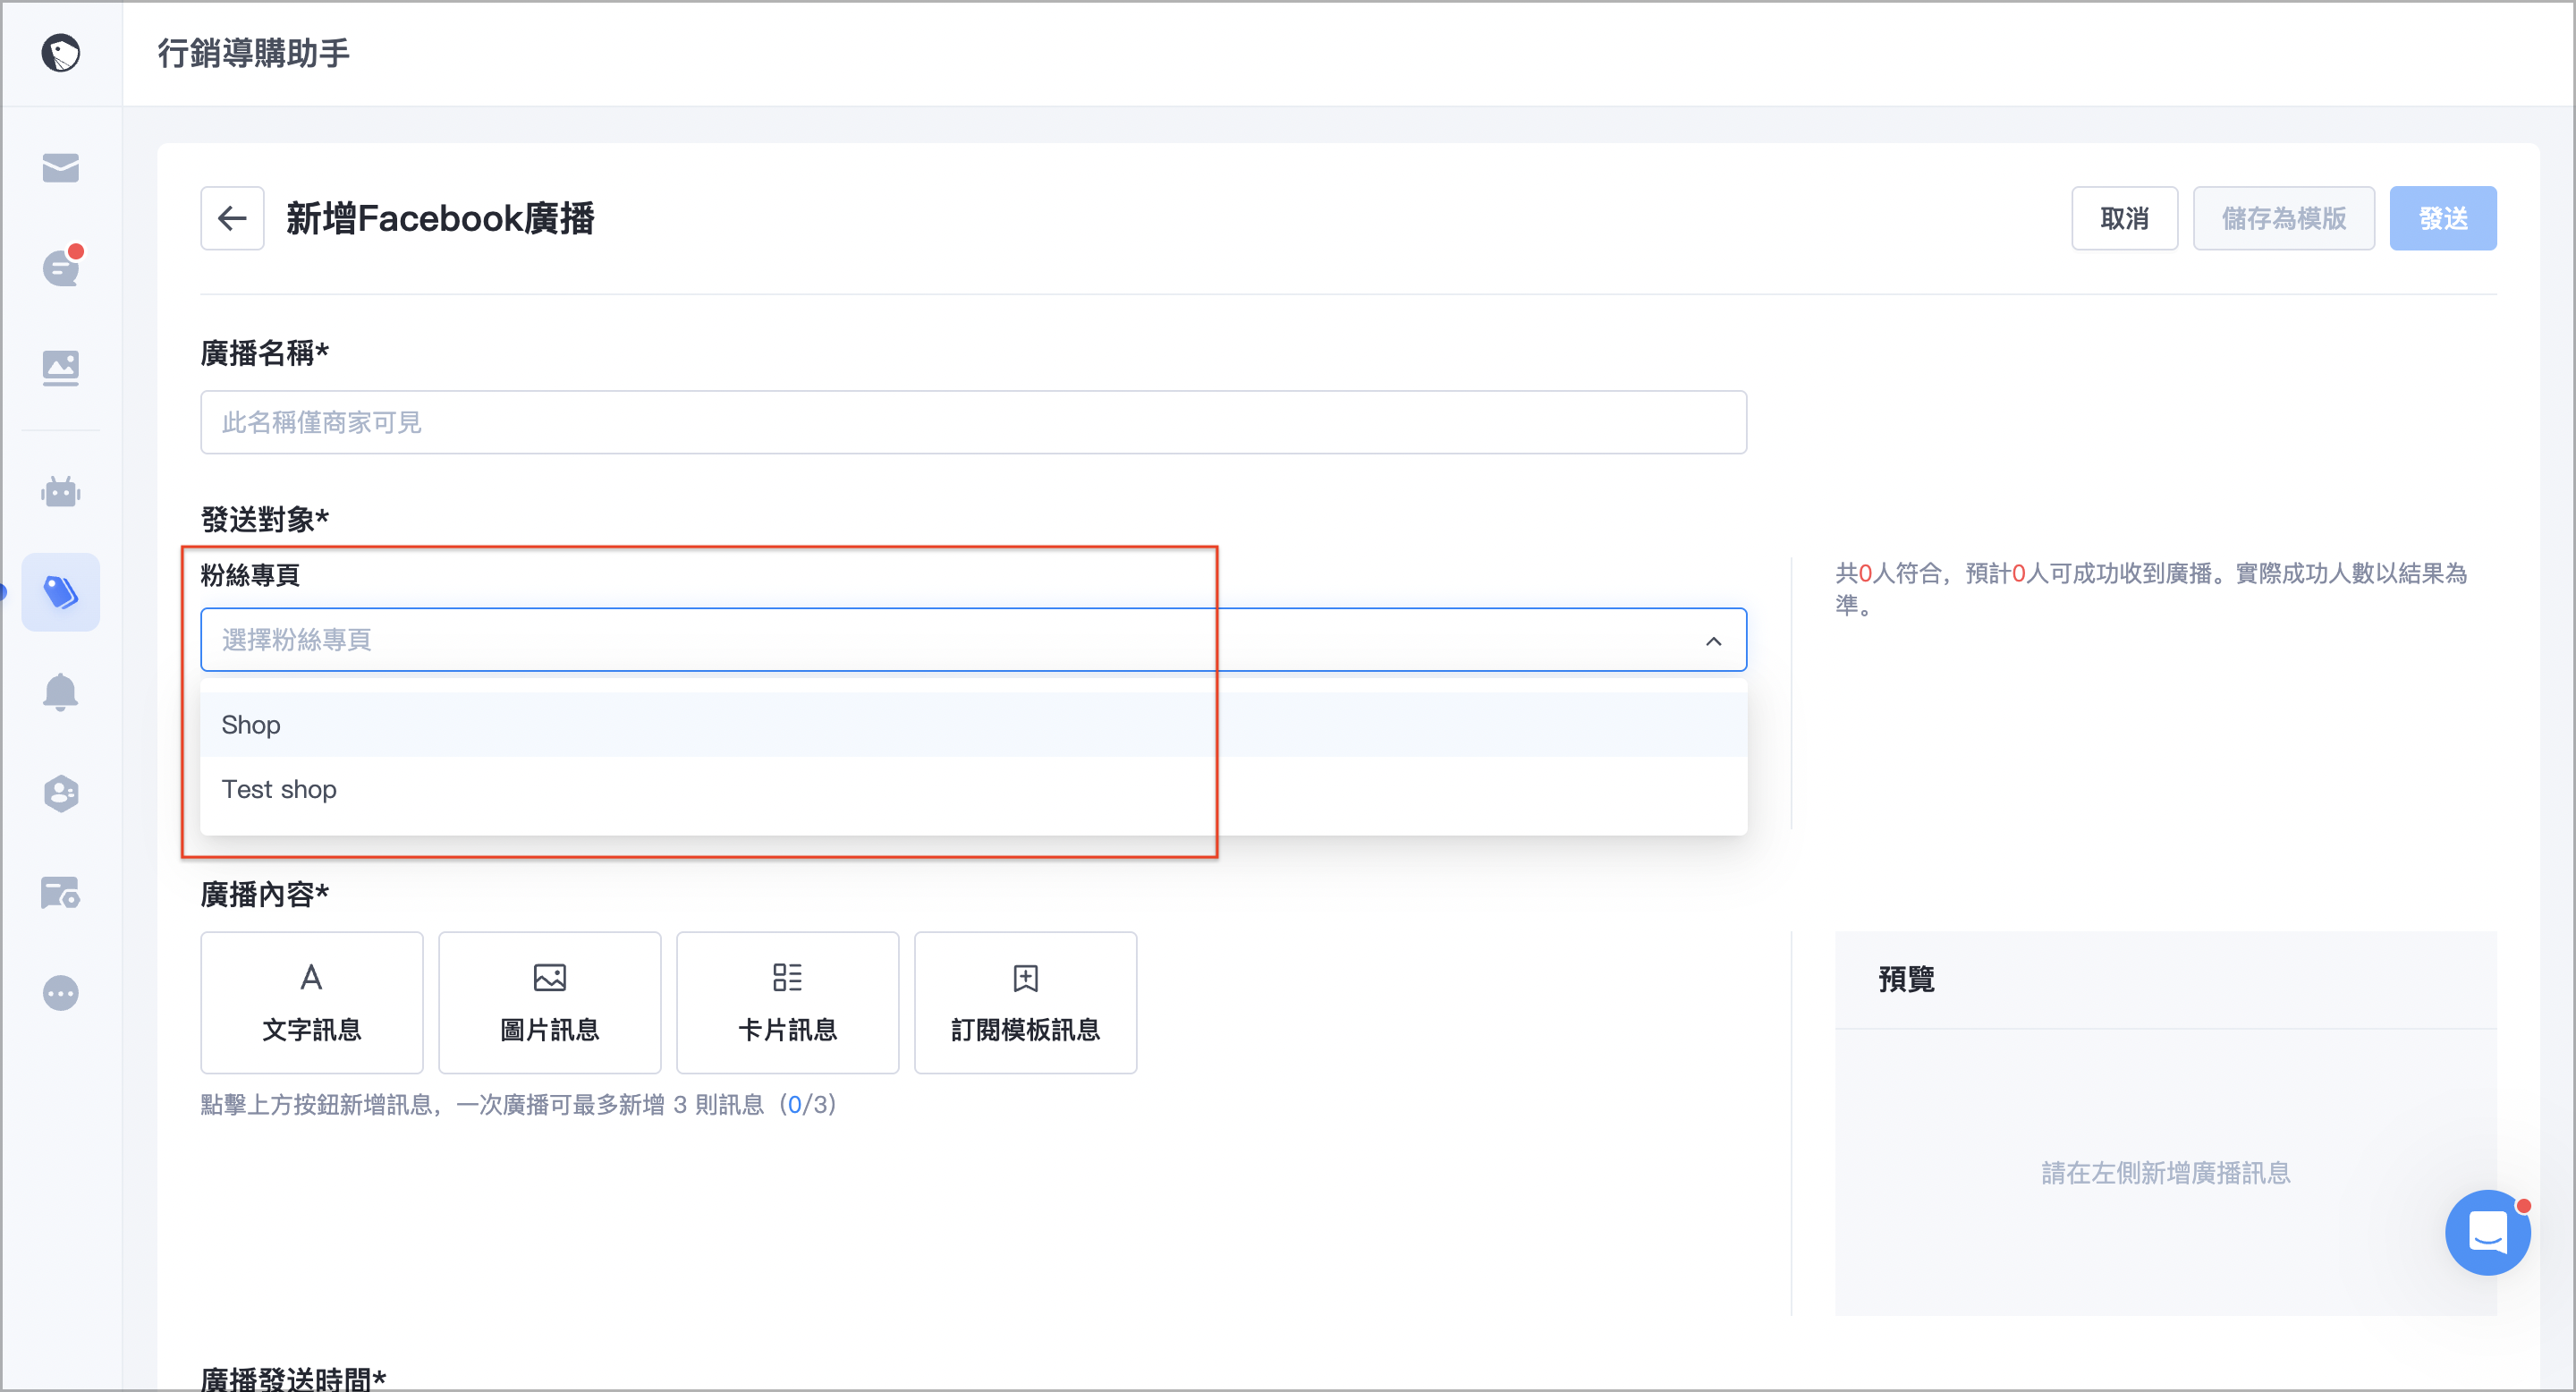Click the 行銷導購助手 header title

[254, 53]
